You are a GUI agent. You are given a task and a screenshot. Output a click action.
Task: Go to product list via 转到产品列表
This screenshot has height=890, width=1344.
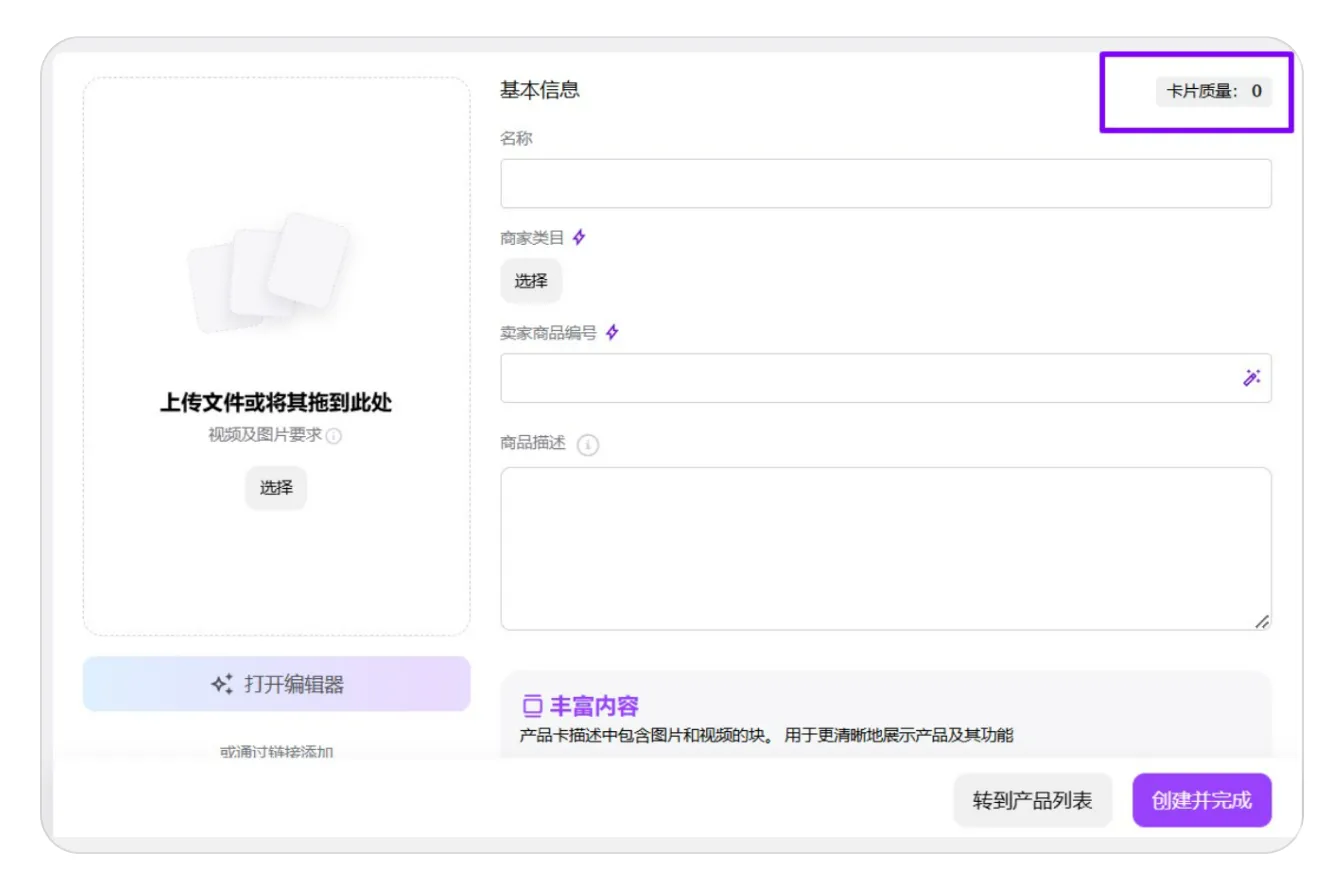(x=1032, y=800)
